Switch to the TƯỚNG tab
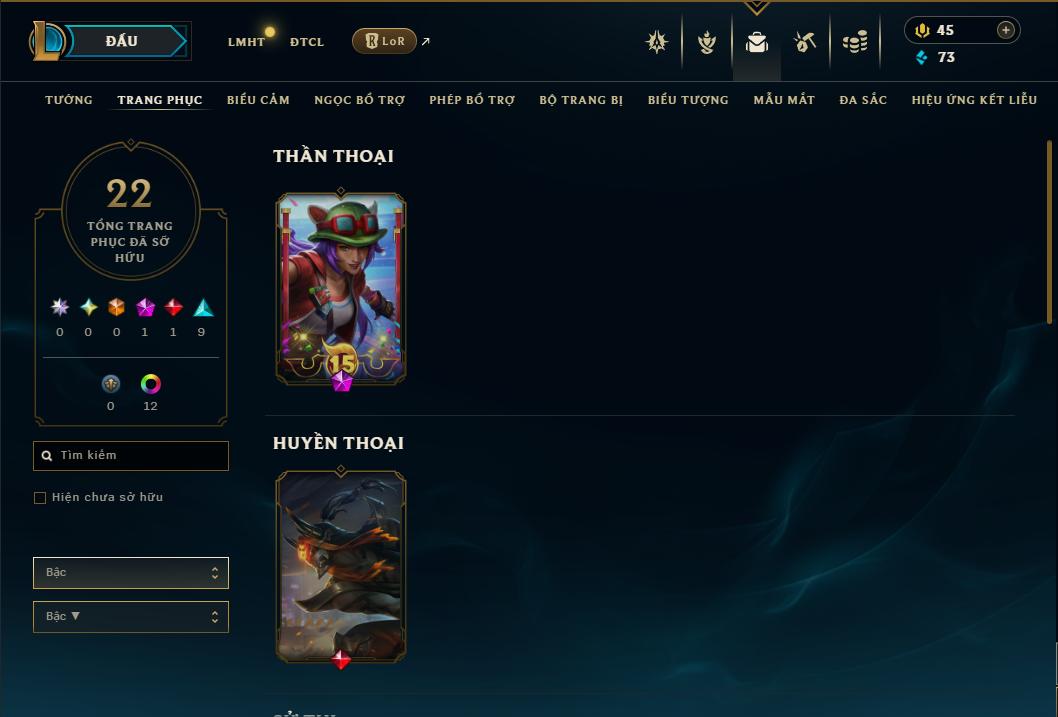Screen dimensions: 1058x717 pyautogui.click(x=69, y=100)
